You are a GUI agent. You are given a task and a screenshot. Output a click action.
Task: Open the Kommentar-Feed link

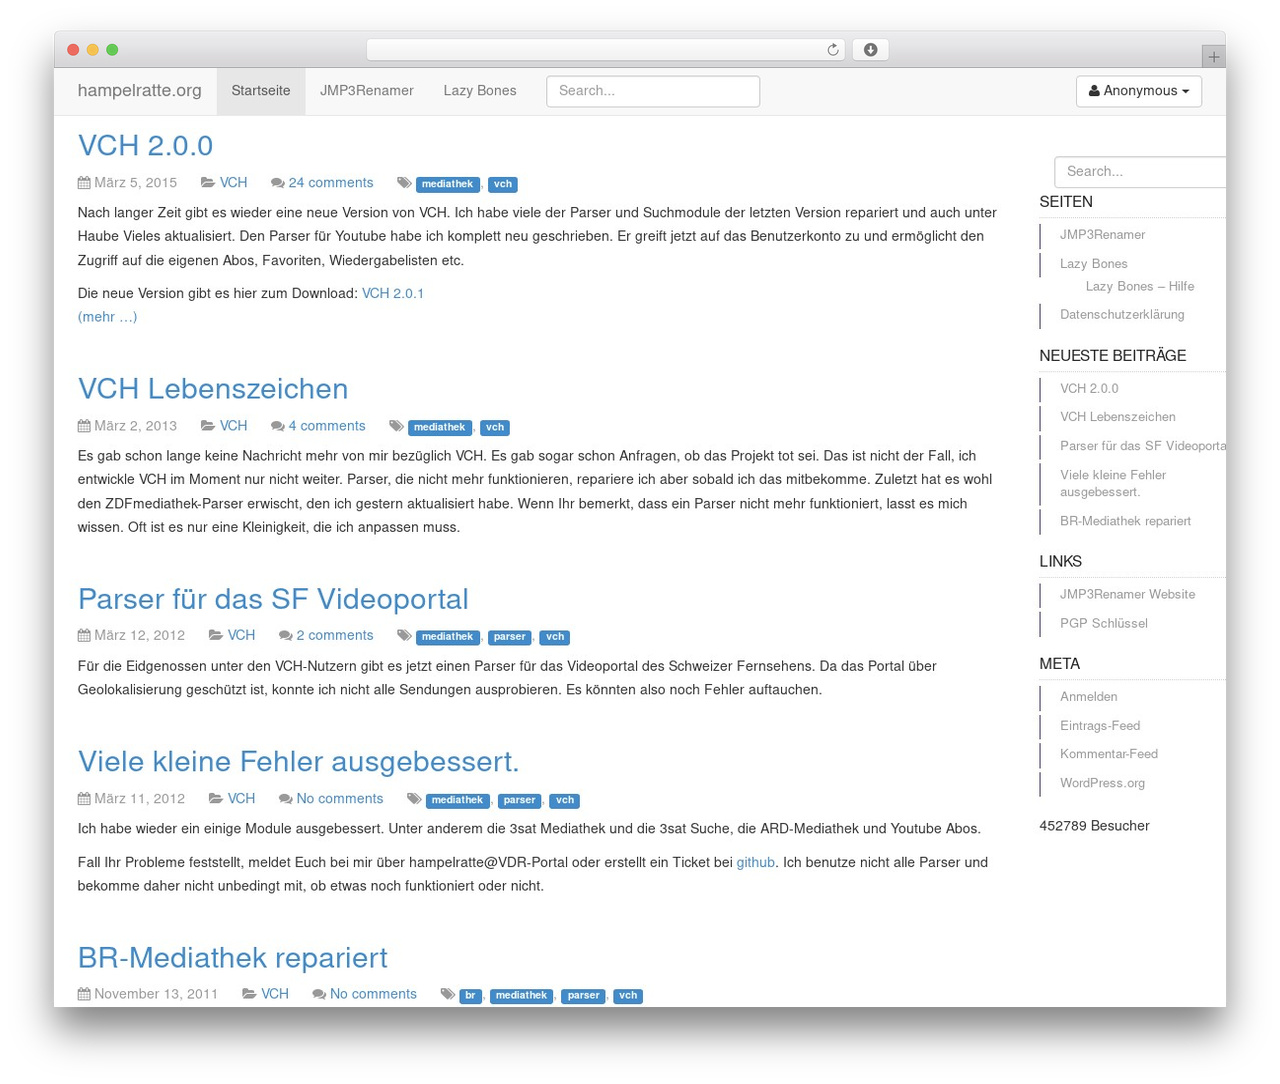(1109, 754)
